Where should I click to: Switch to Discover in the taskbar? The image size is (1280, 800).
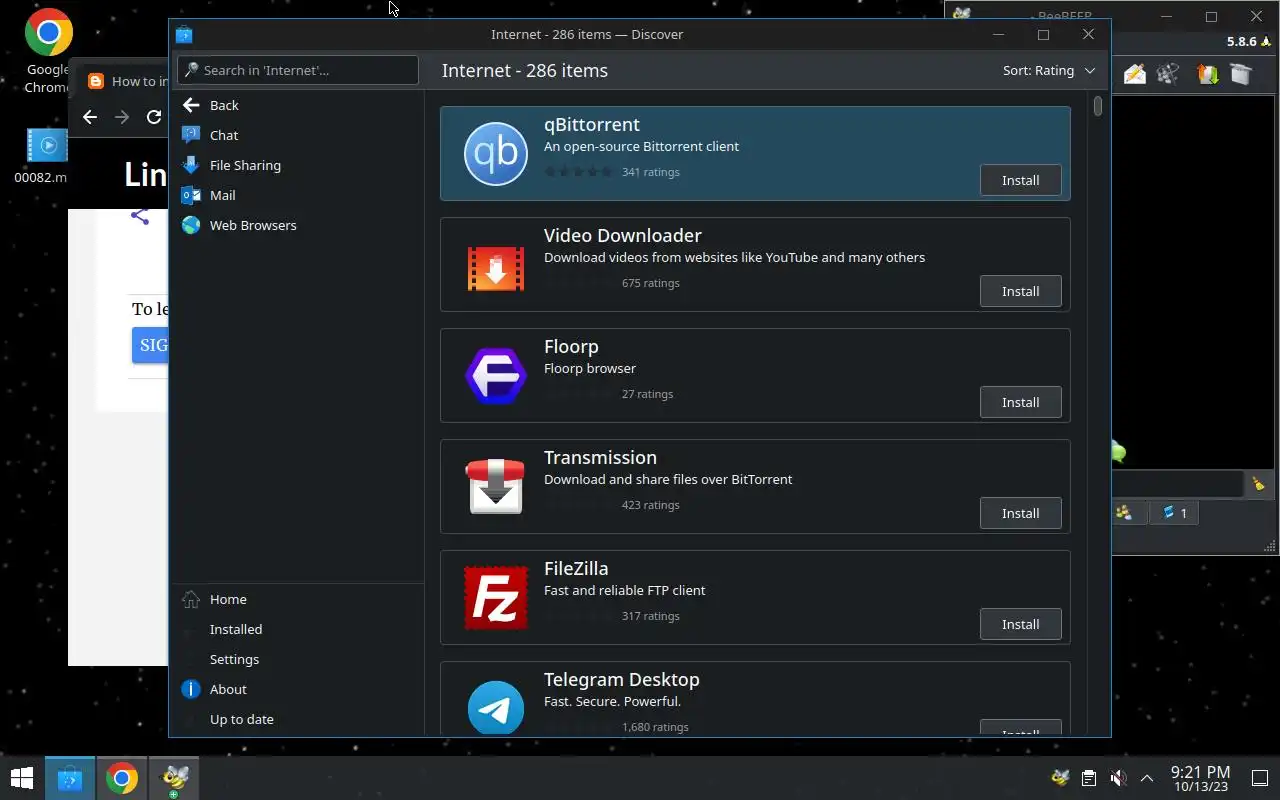coord(69,778)
